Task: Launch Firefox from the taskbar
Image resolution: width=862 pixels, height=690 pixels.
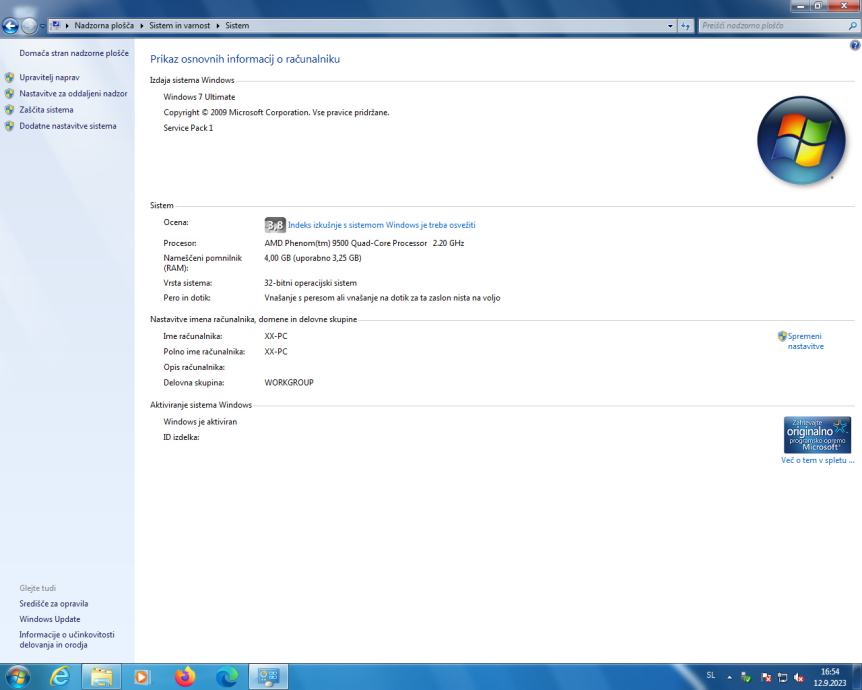Action: pyautogui.click(x=185, y=674)
